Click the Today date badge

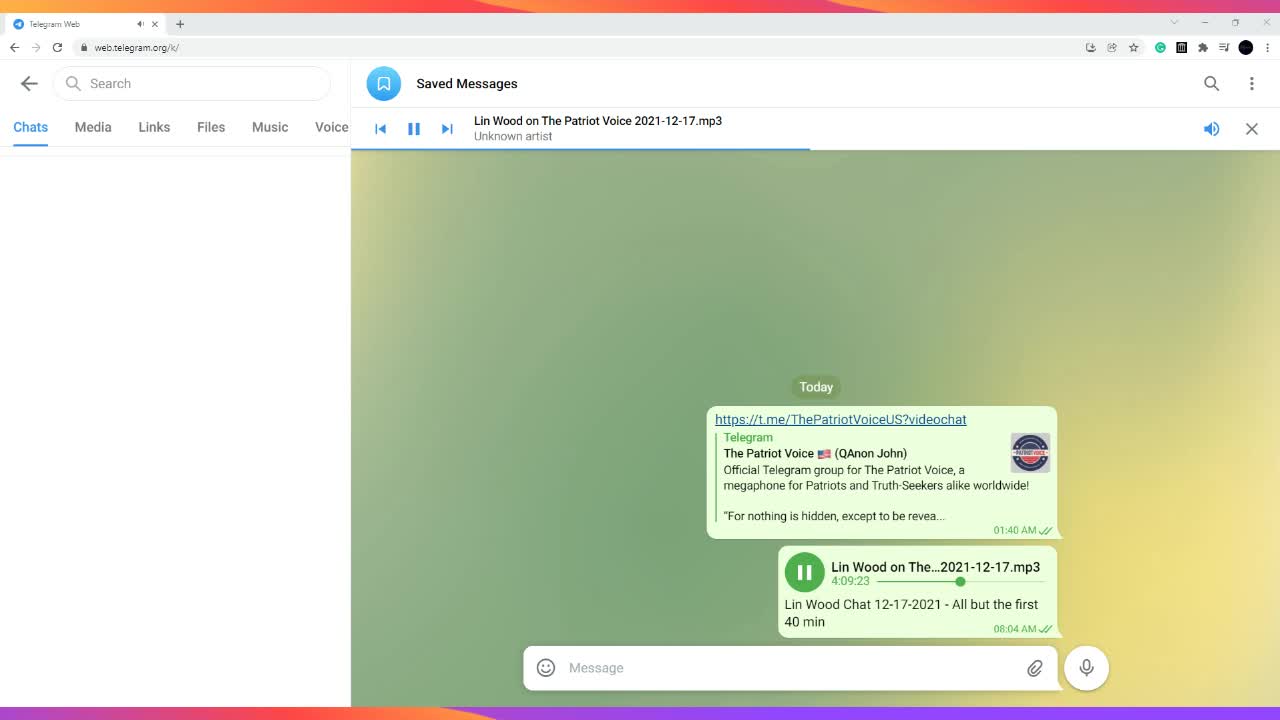coord(816,387)
